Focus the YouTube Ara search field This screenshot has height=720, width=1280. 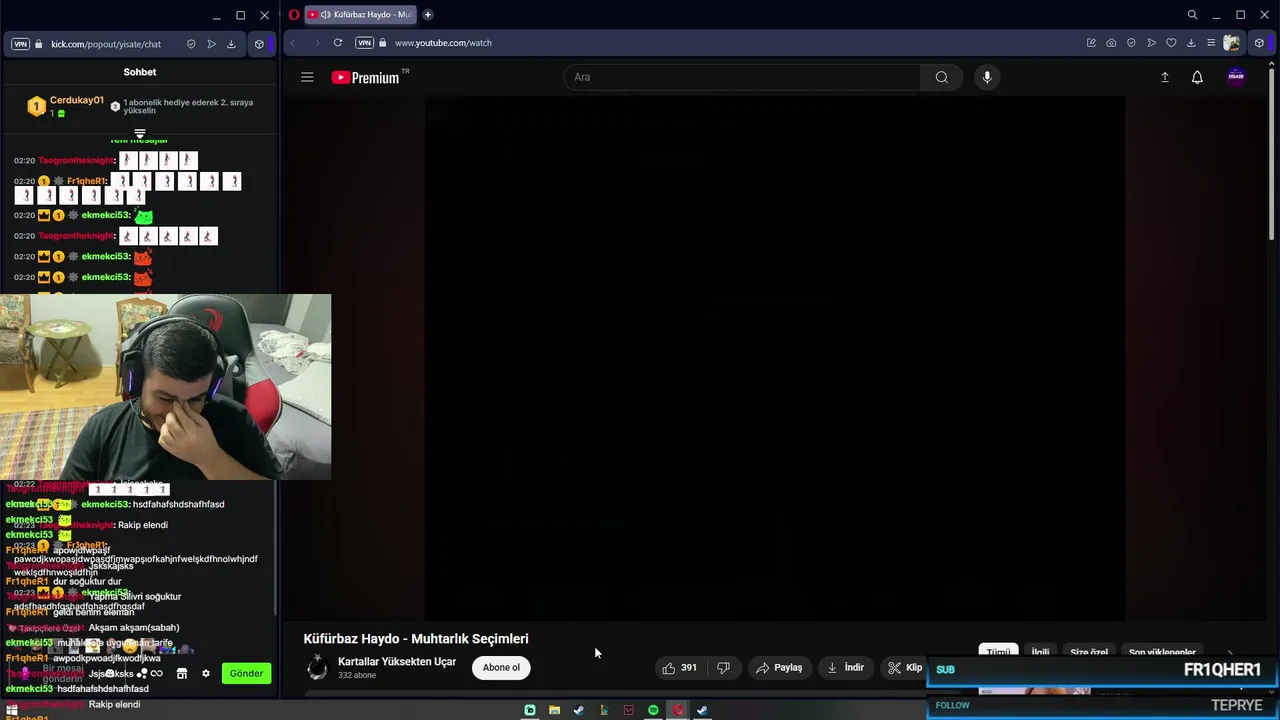click(x=742, y=77)
